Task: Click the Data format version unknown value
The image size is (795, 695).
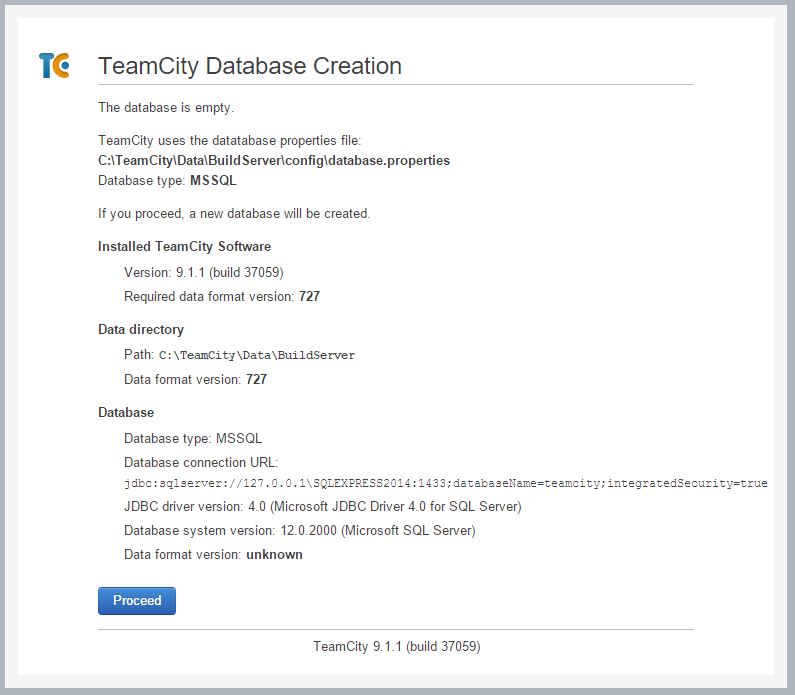Action: pyautogui.click(x=274, y=555)
